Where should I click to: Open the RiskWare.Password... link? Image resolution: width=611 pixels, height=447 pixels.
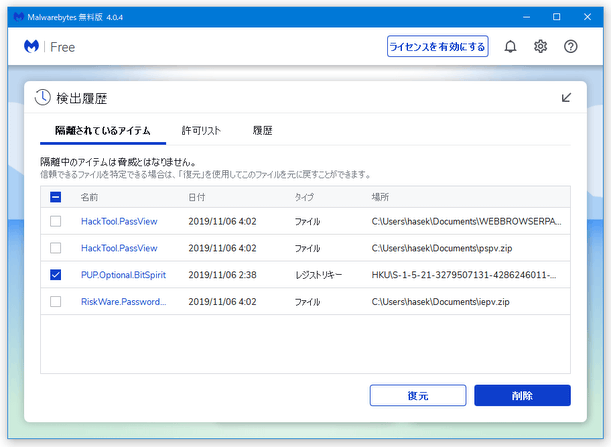[x=124, y=302]
